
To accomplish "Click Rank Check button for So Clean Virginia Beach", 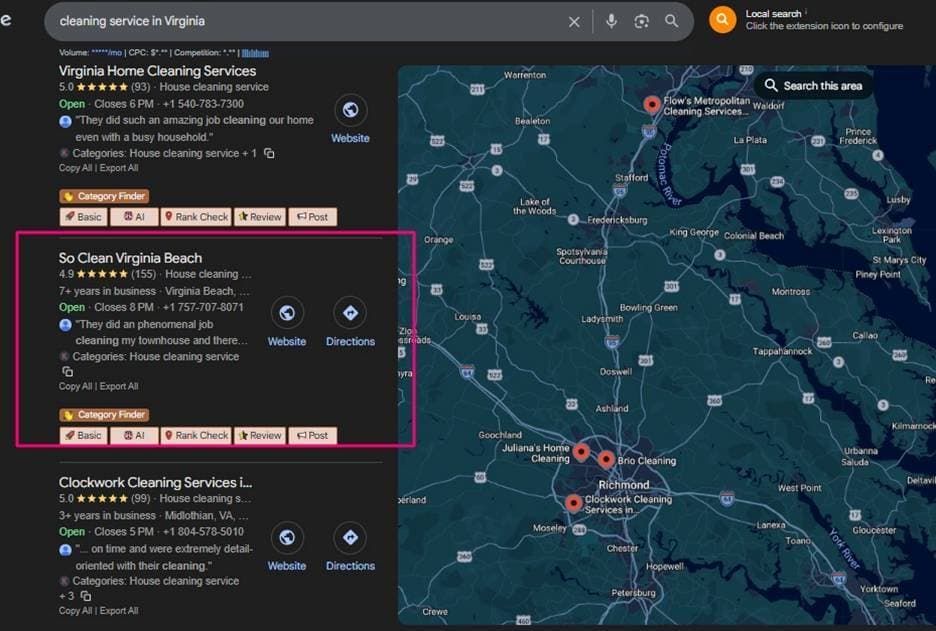I will tap(196, 435).
